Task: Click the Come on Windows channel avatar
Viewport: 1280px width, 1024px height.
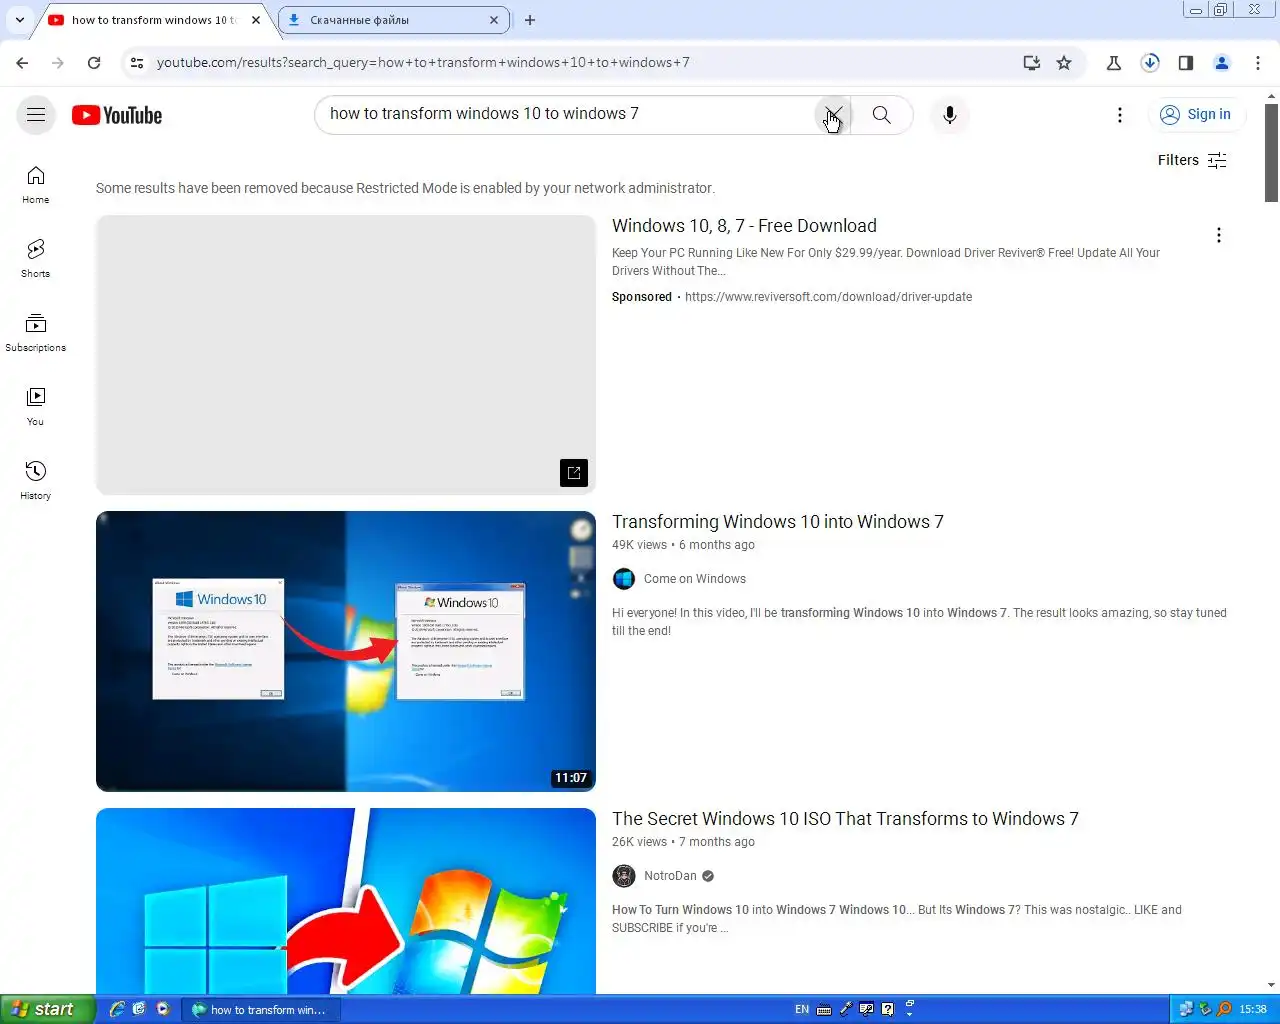Action: pyautogui.click(x=624, y=579)
